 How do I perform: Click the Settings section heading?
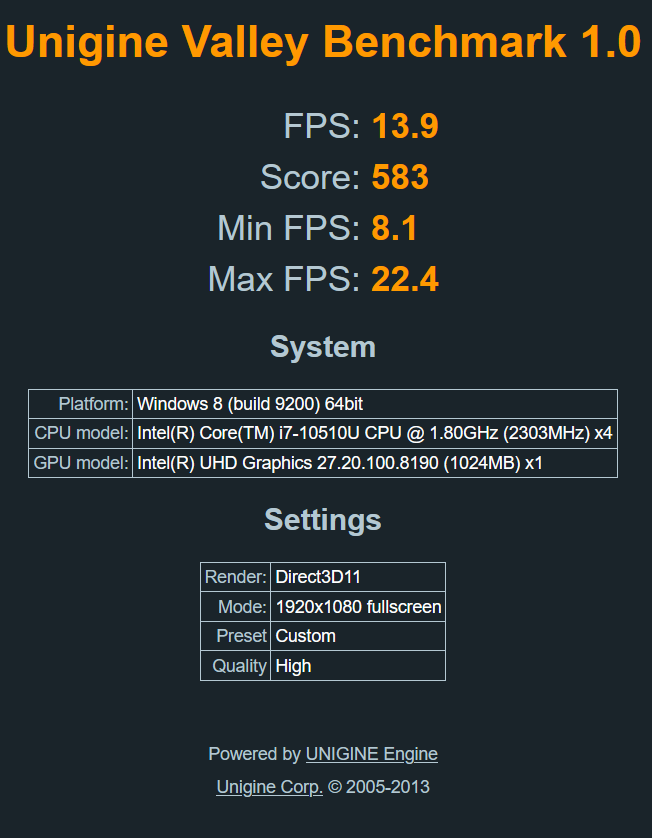(x=323, y=520)
